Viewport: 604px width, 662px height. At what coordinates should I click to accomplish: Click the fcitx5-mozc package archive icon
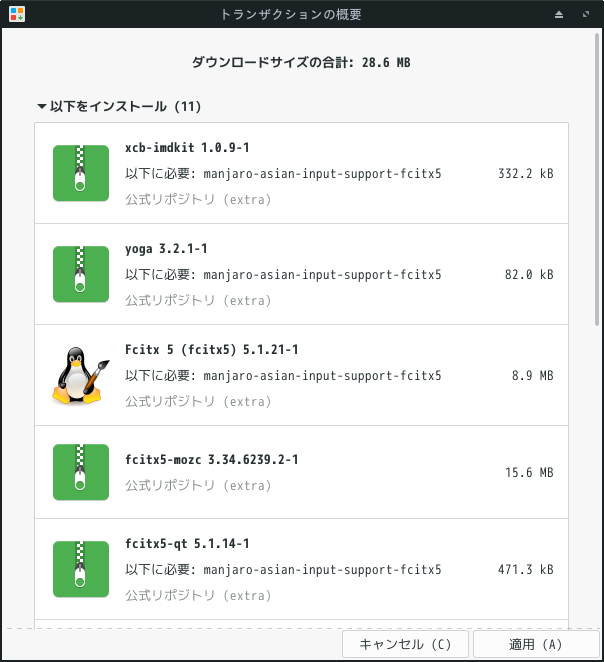[x=81, y=472]
